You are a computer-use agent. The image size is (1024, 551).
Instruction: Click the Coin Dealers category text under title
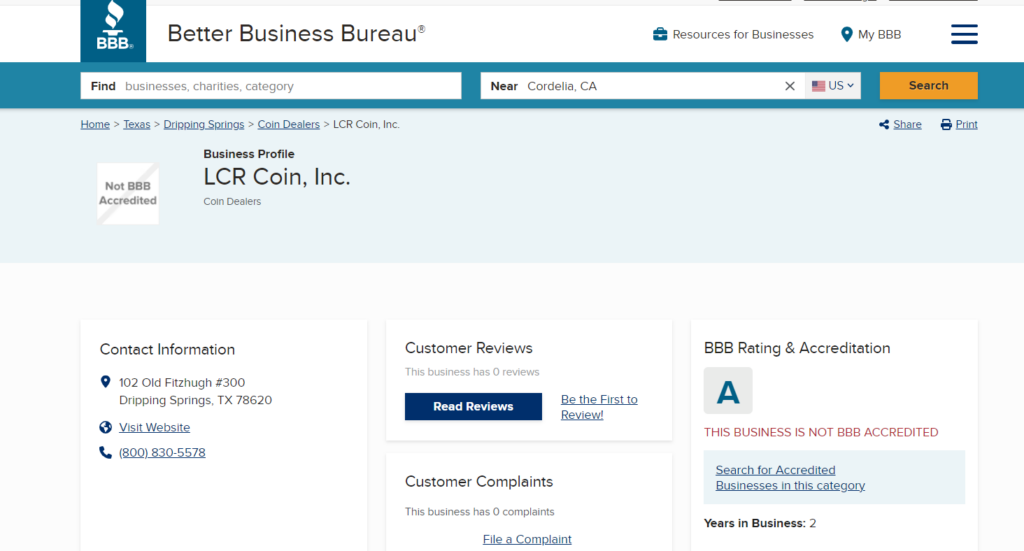232,202
